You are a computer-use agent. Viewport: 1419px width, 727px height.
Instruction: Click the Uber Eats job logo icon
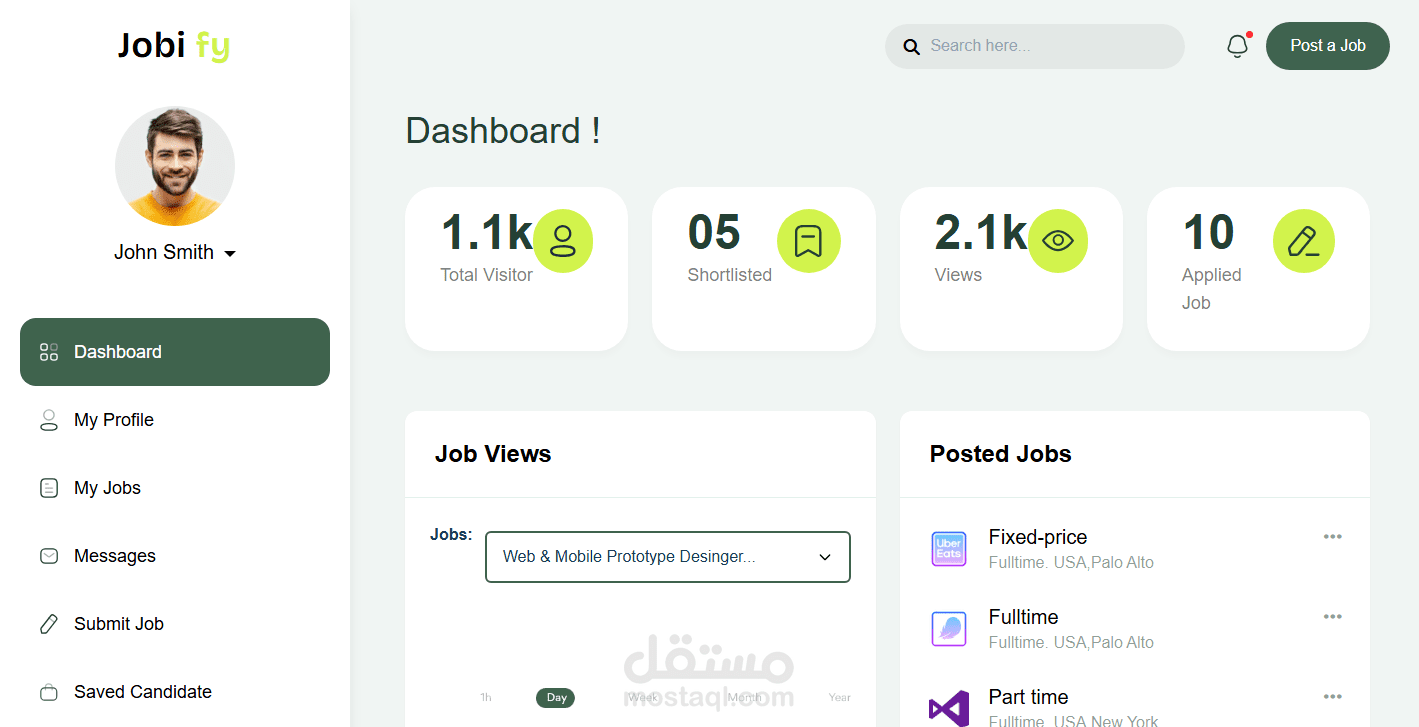click(x=948, y=548)
